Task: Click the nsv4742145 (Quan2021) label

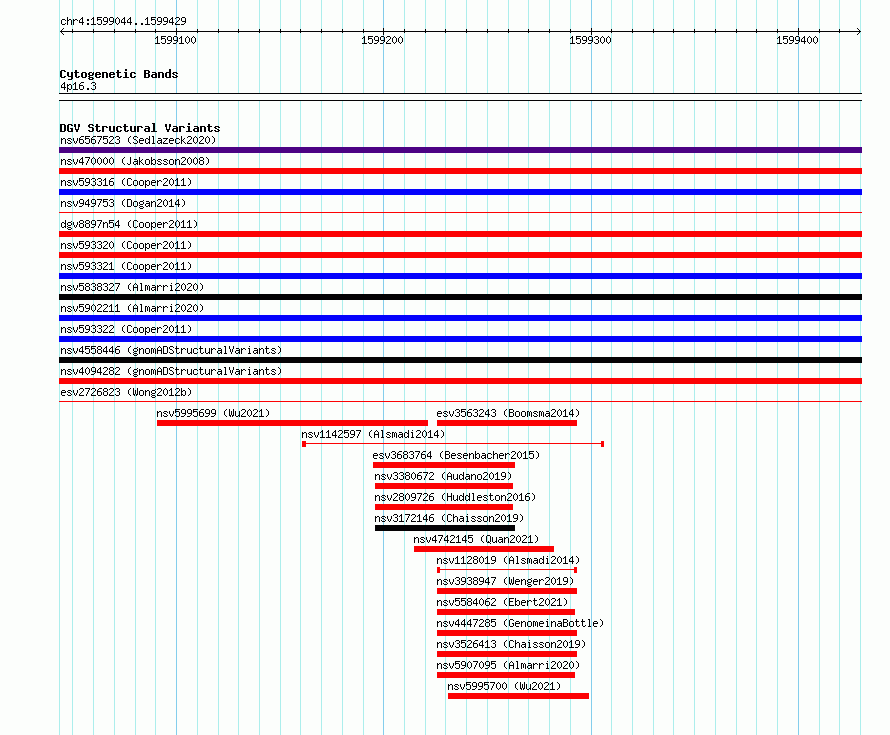Action: pyautogui.click(x=476, y=539)
